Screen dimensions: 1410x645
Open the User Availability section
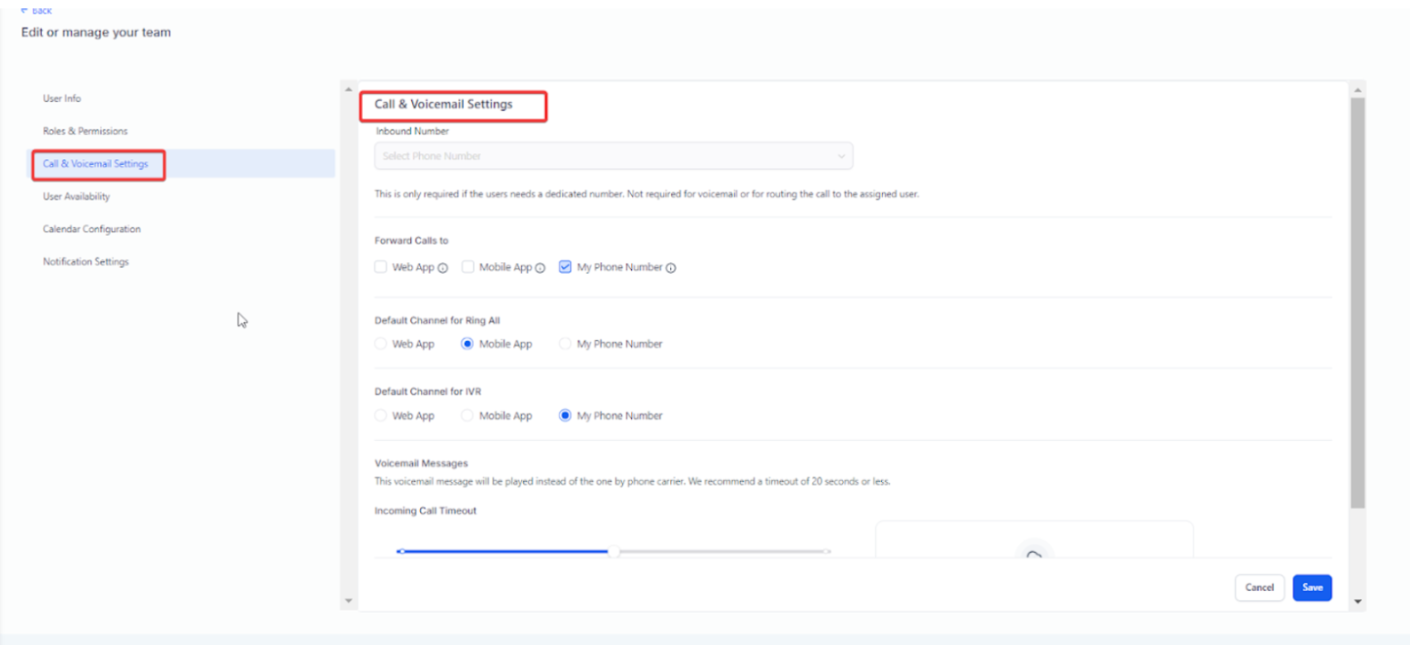(76, 197)
